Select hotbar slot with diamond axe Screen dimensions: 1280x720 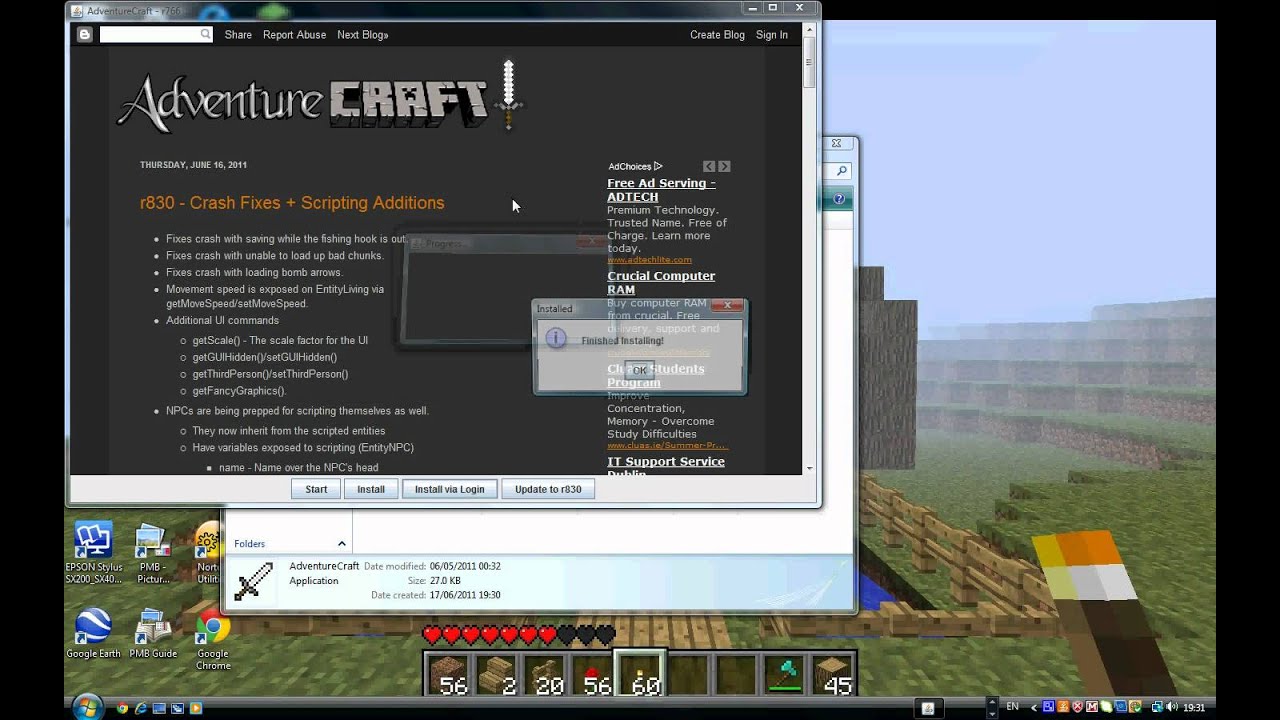point(785,673)
